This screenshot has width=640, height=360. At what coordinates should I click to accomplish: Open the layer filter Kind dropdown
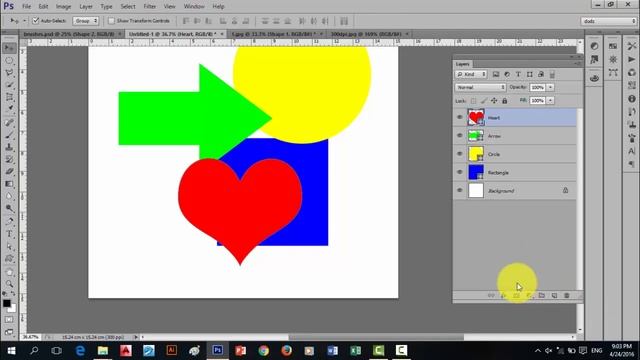coord(471,74)
